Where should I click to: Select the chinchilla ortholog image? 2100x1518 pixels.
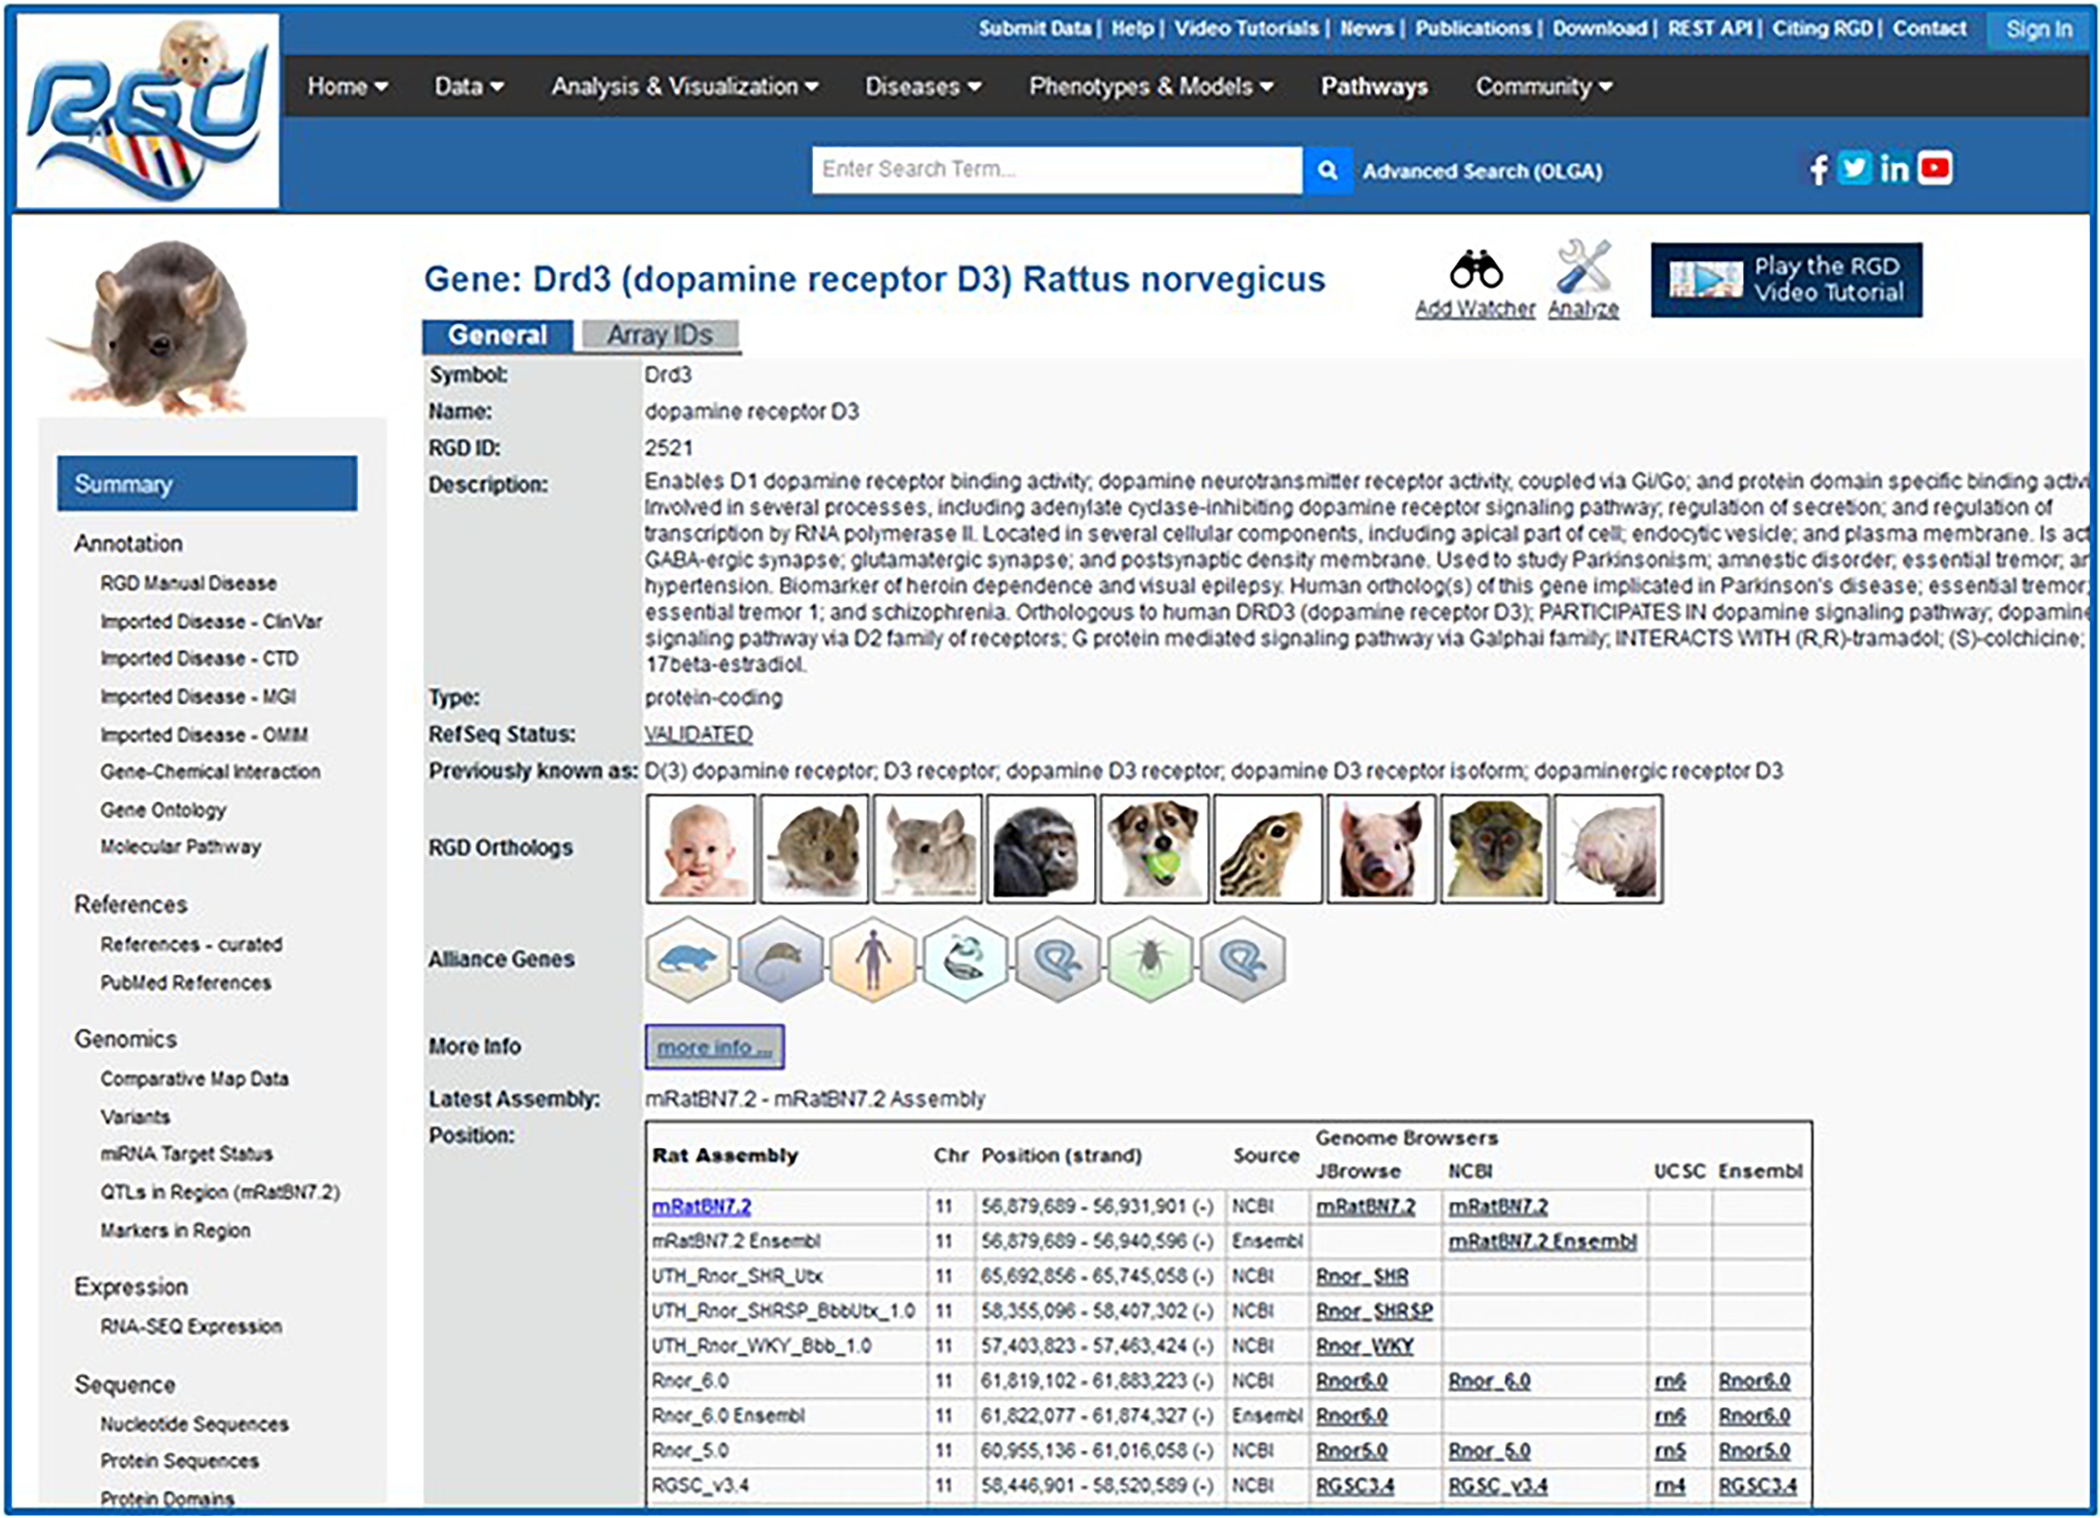pyautogui.click(x=927, y=849)
